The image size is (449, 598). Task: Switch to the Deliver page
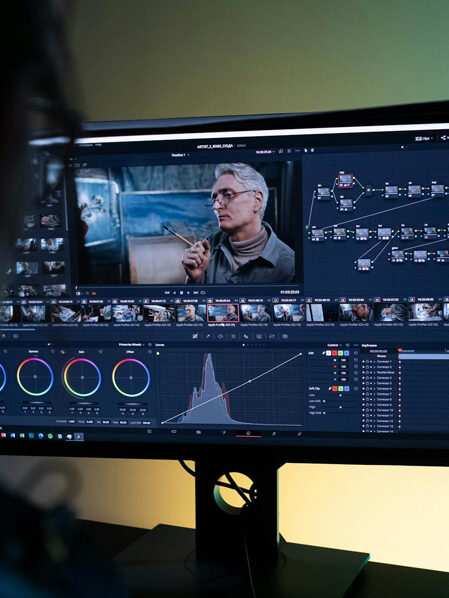(299, 434)
